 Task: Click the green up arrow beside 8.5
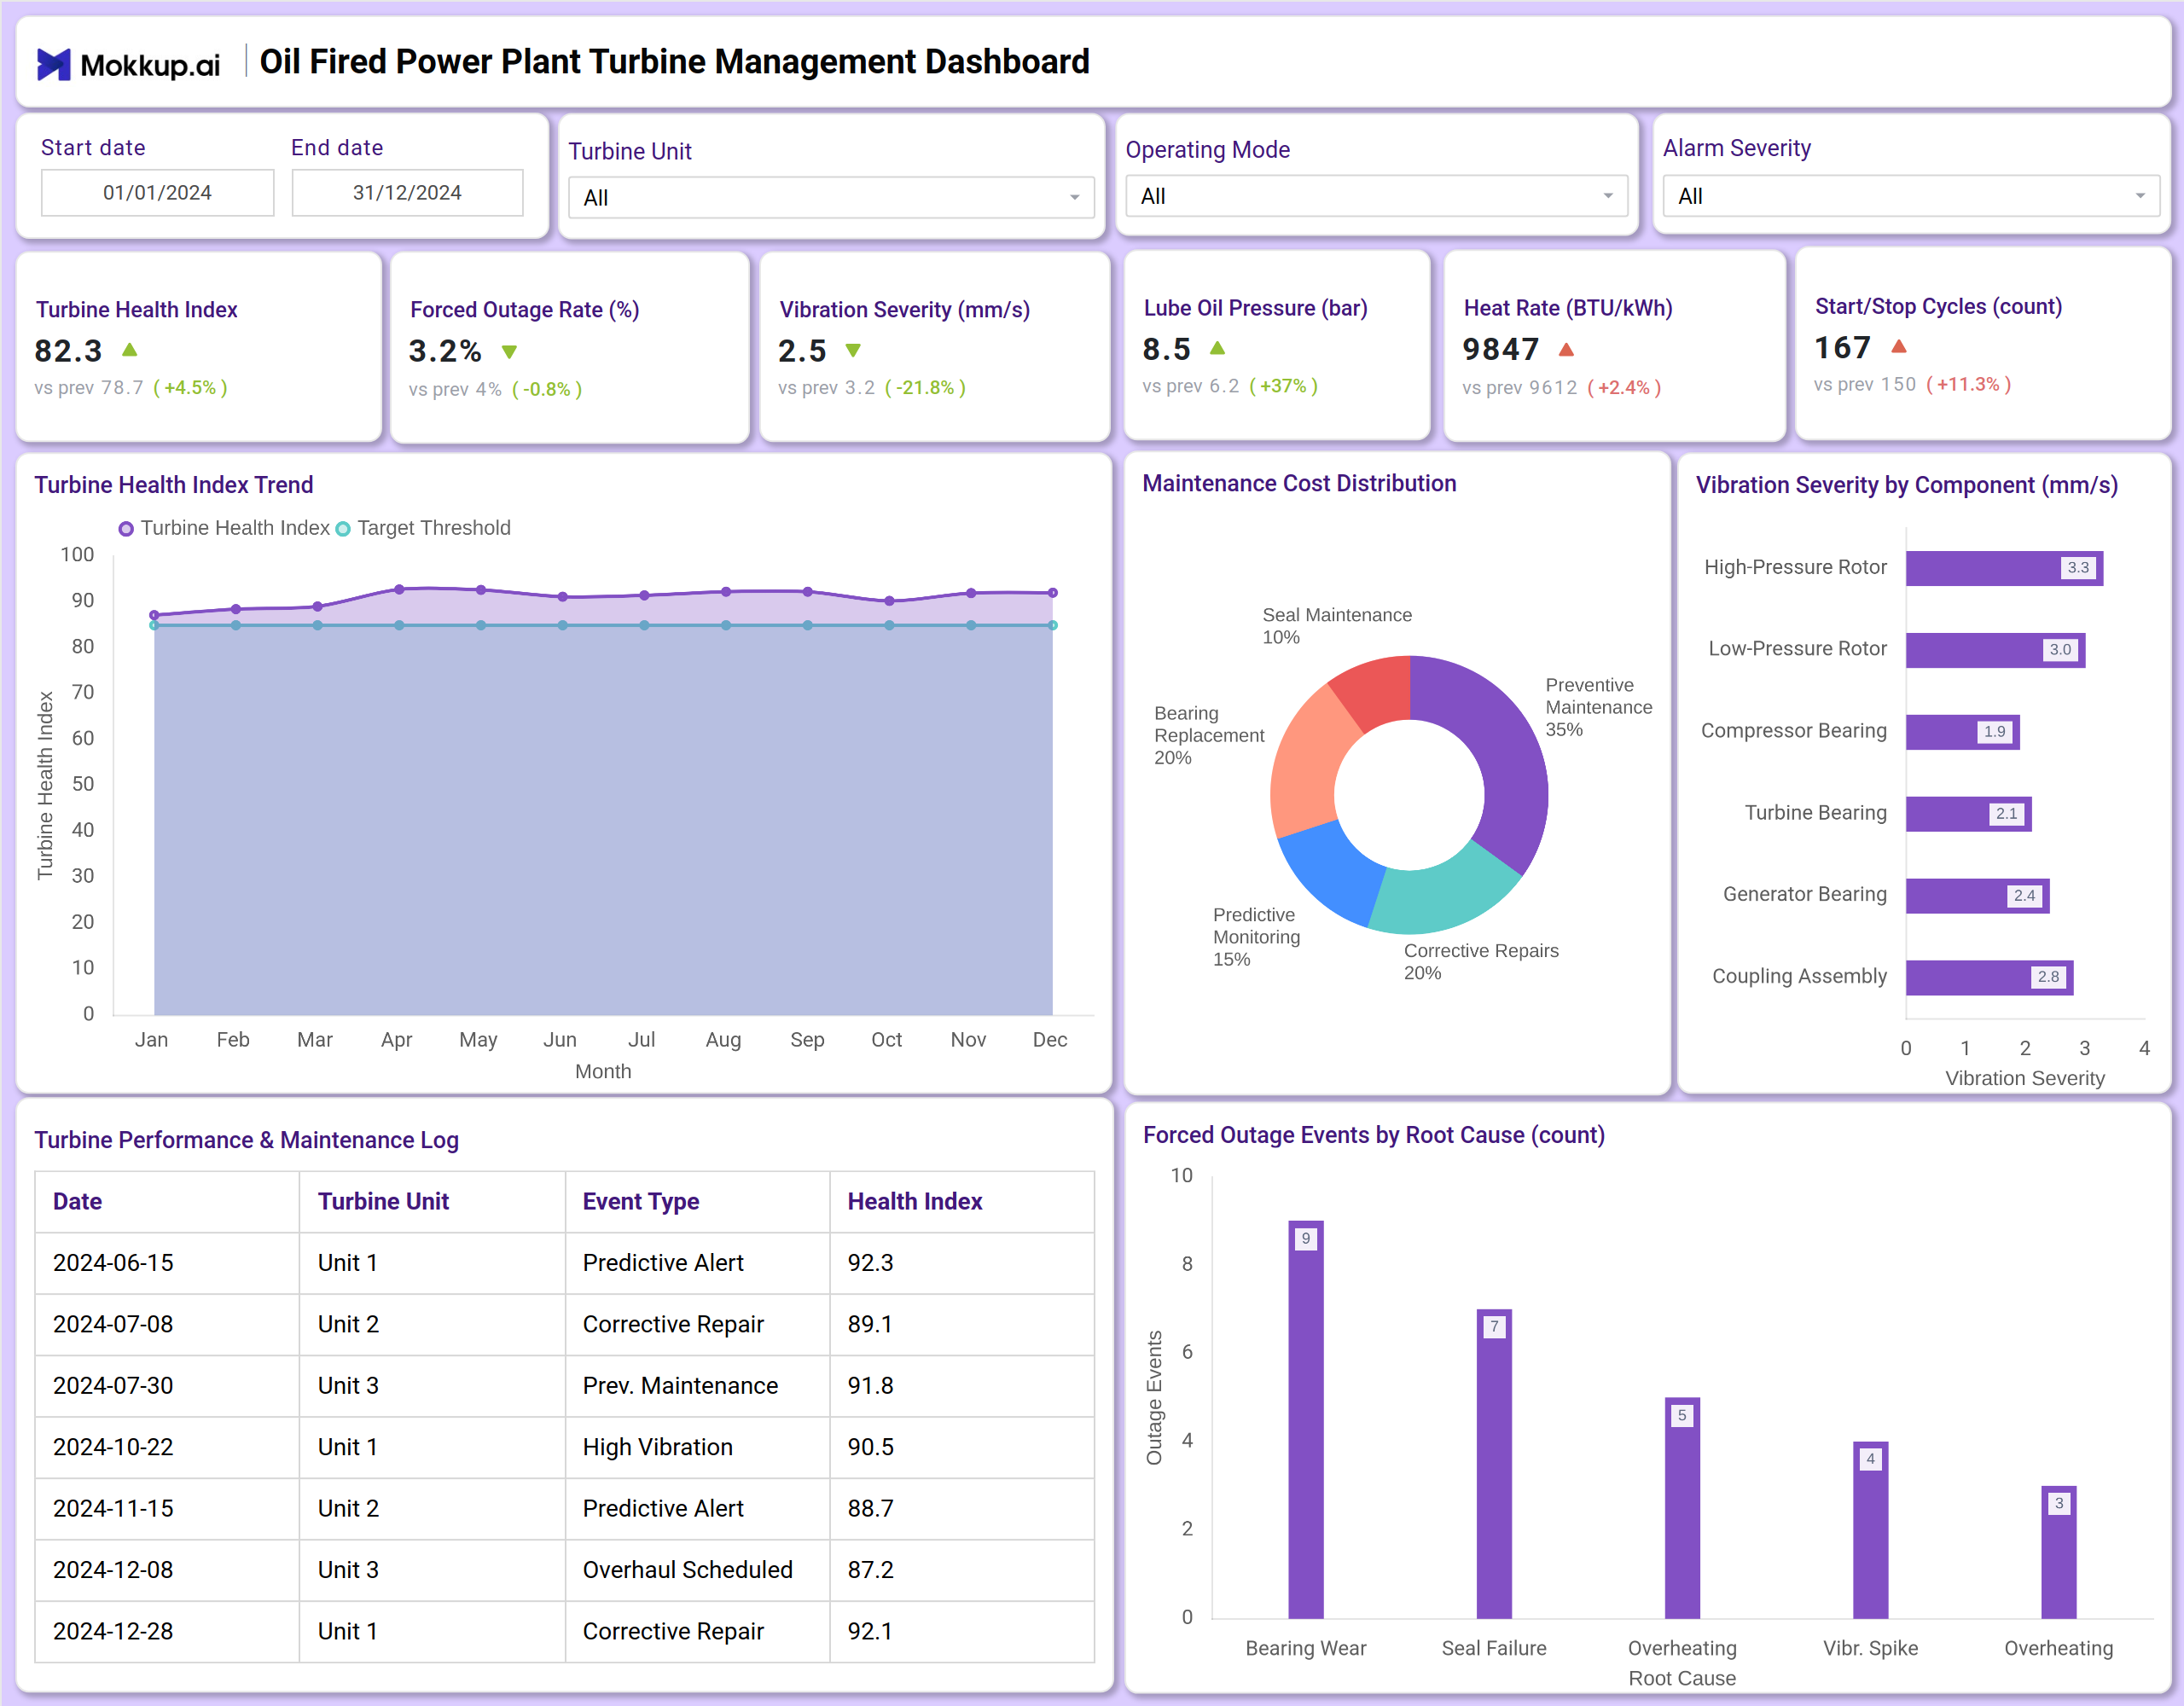1217,348
